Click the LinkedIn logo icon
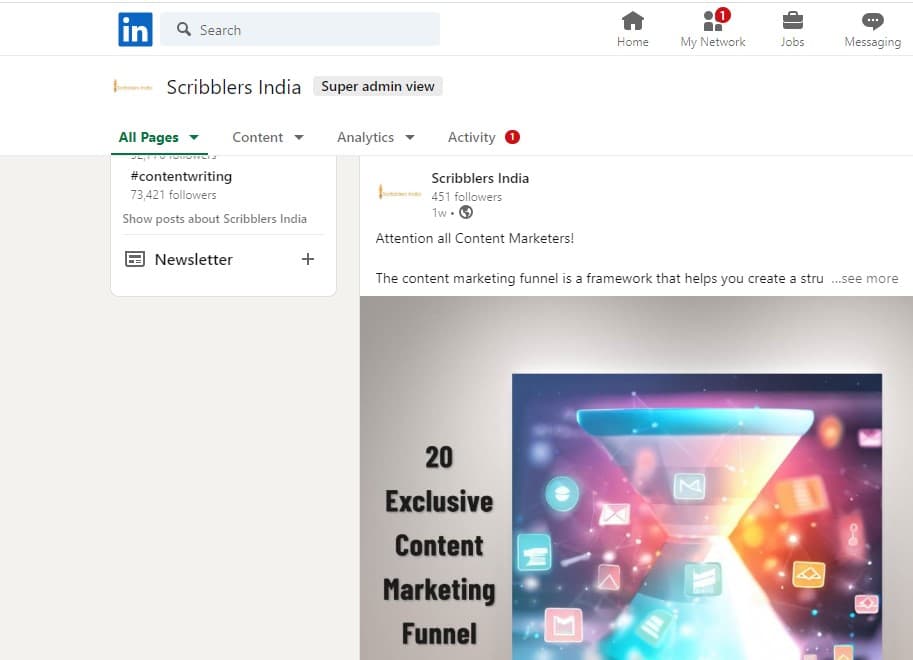 tap(135, 29)
